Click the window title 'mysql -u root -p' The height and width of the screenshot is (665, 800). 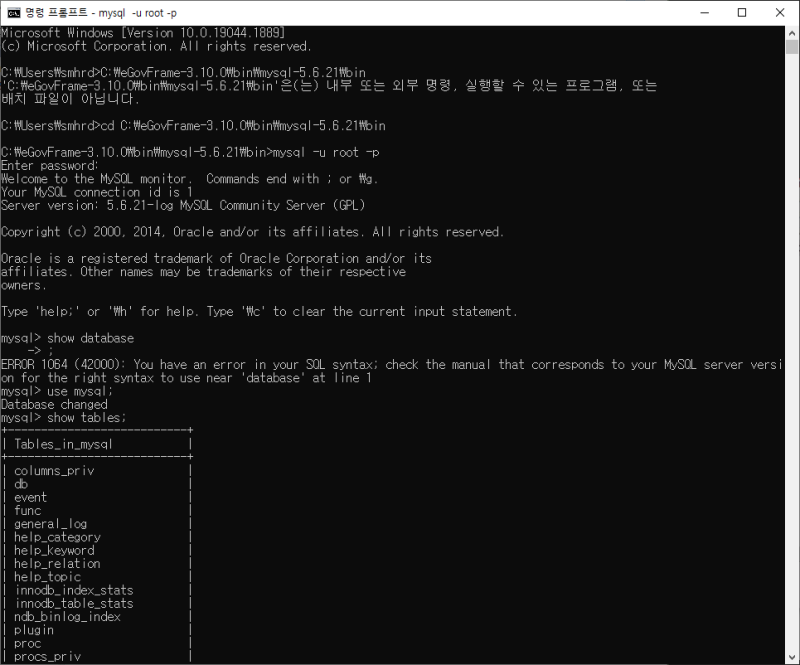pos(138,13)
